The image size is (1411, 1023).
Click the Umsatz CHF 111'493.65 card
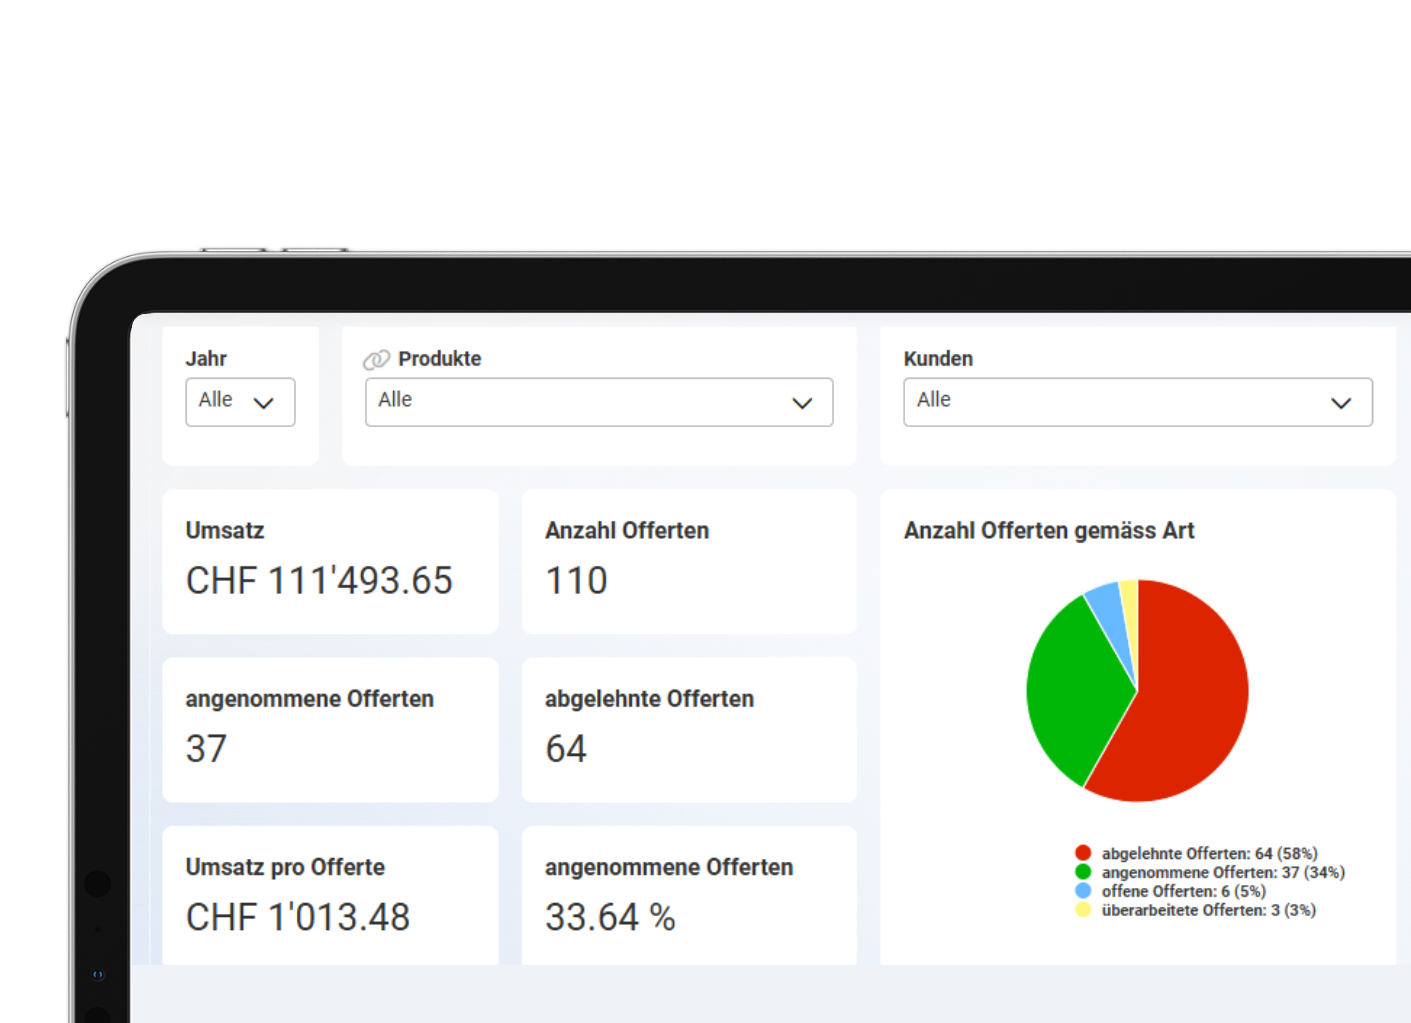[330, 561]
